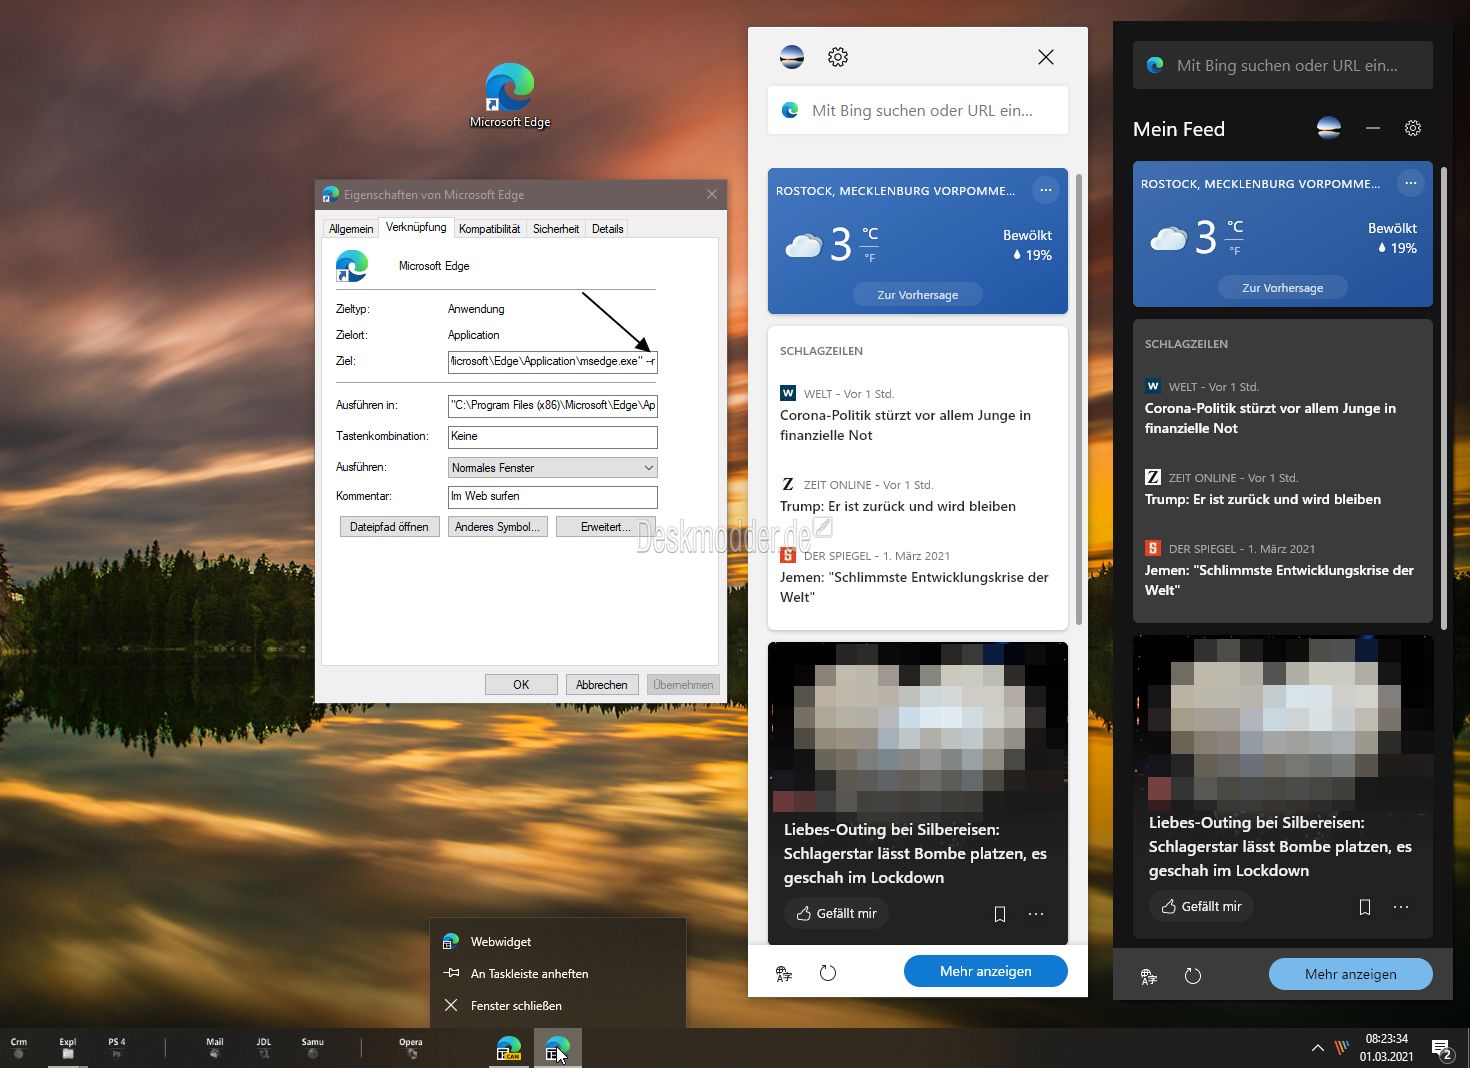Switch to Celsius in light widget weather
This screenshot has width=1470, height=1068.
coord(870,234)
